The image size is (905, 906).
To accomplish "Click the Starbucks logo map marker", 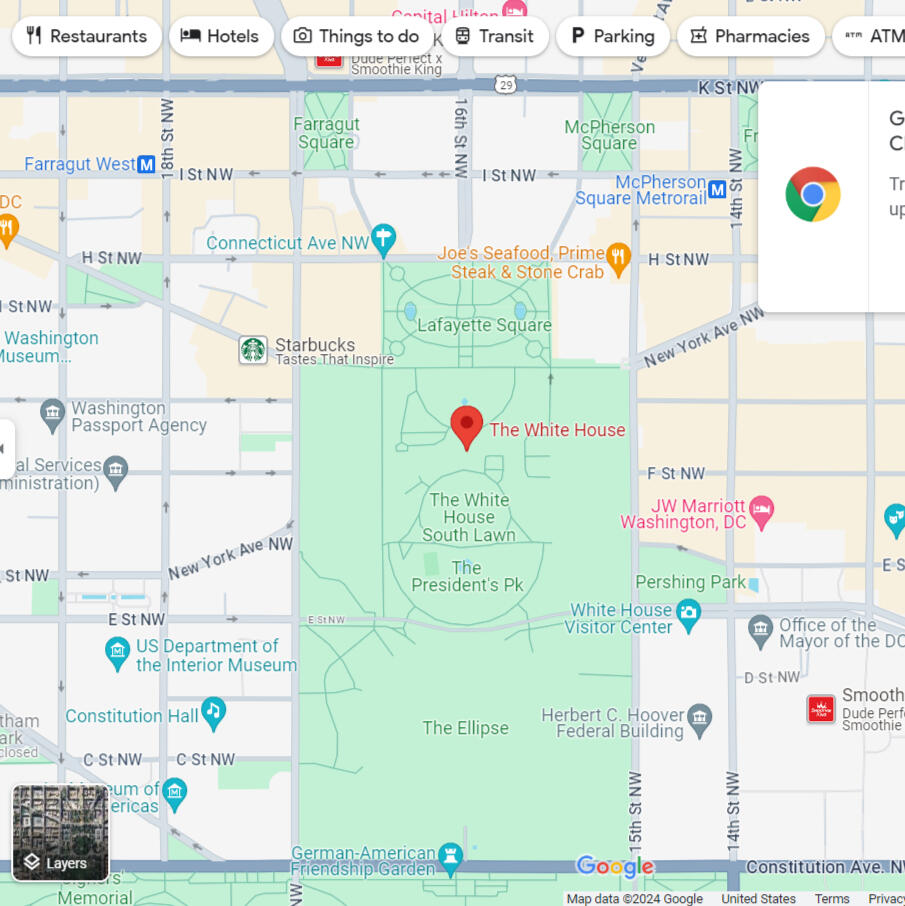I will 253,350.
